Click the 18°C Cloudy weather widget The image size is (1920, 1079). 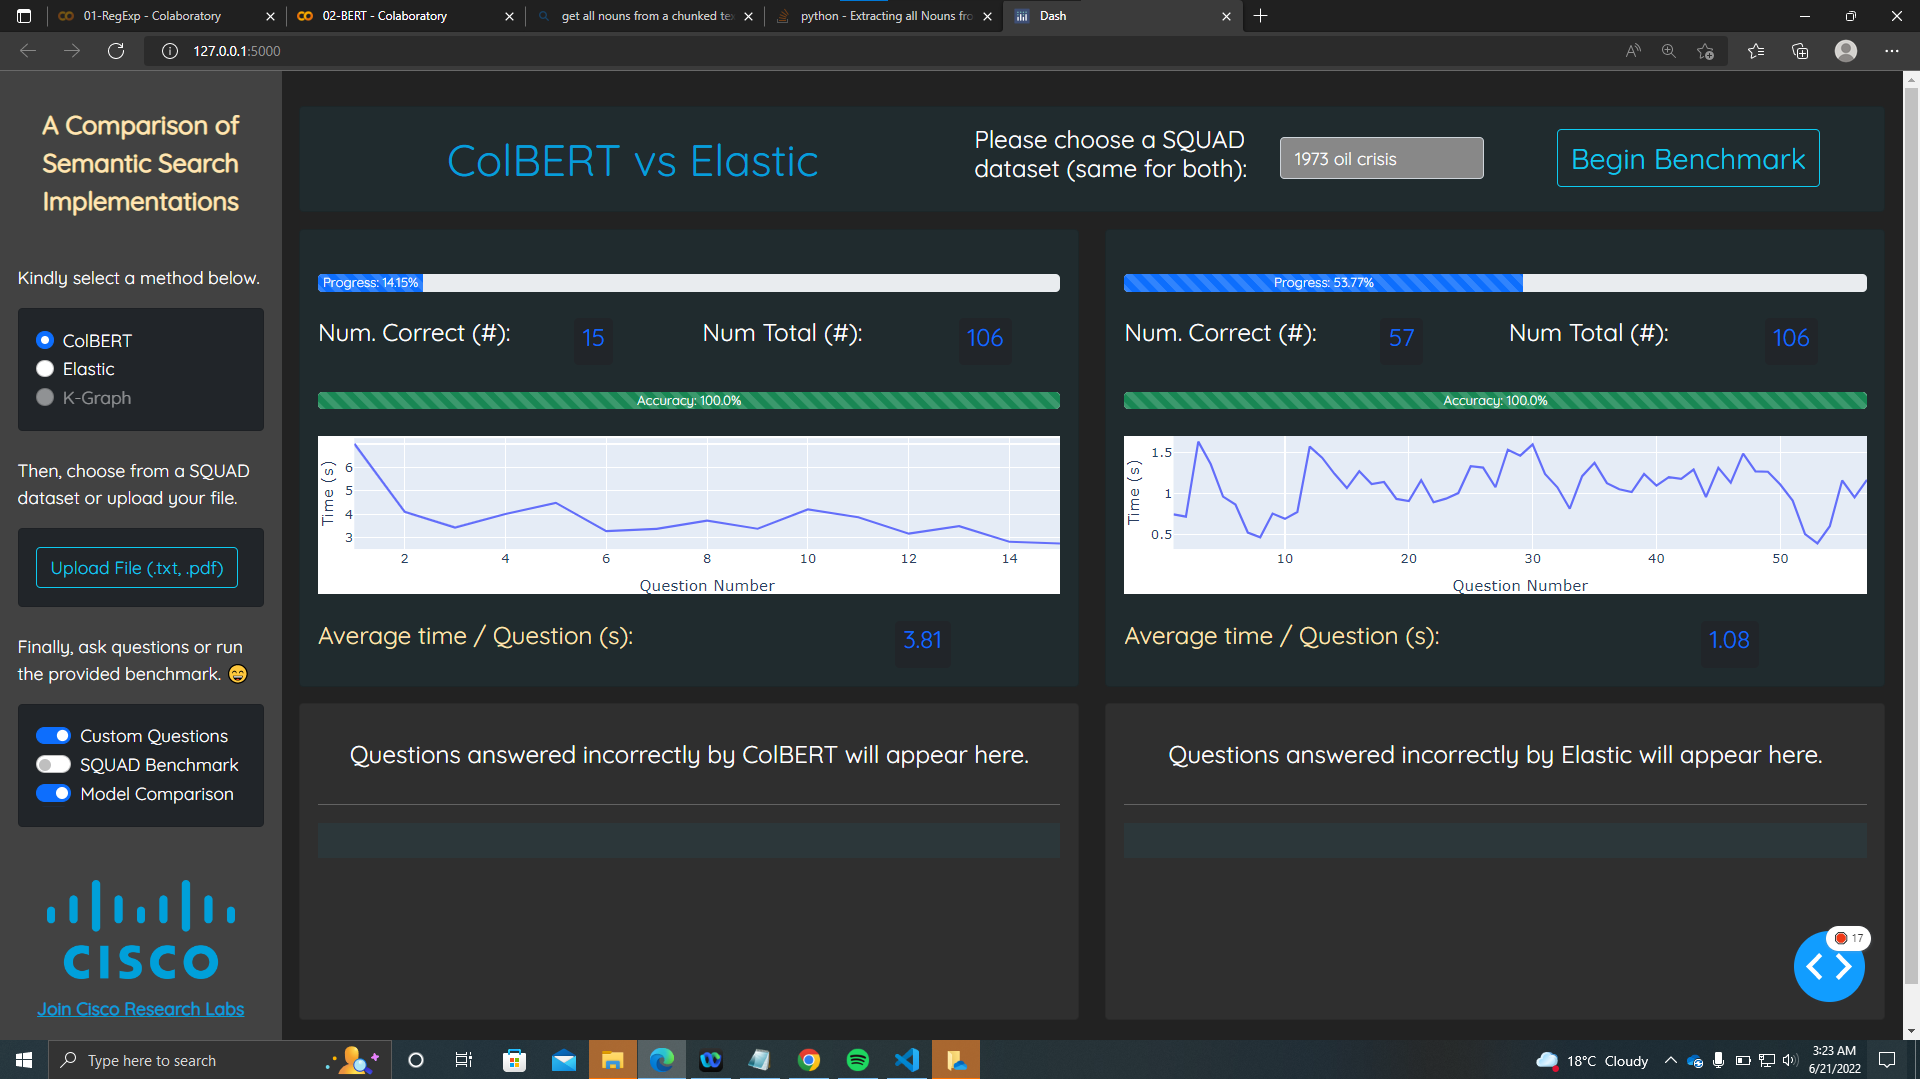(1593, 1060)
